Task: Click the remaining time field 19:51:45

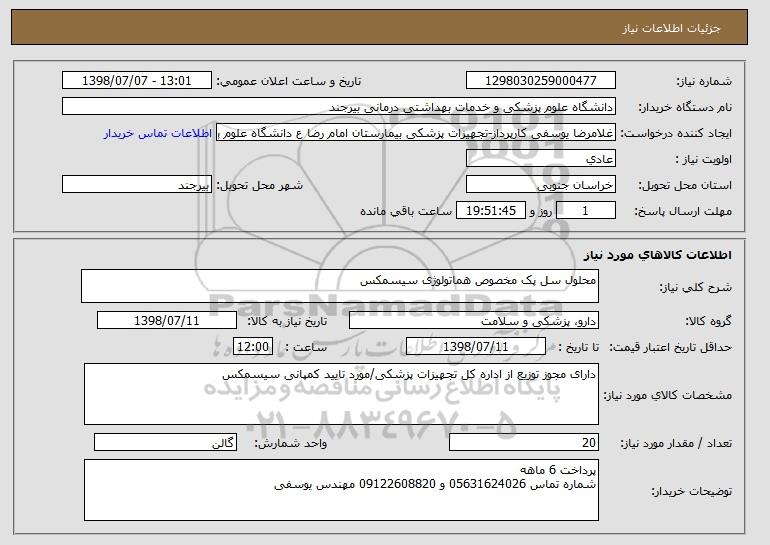Action: coord(491,211)
